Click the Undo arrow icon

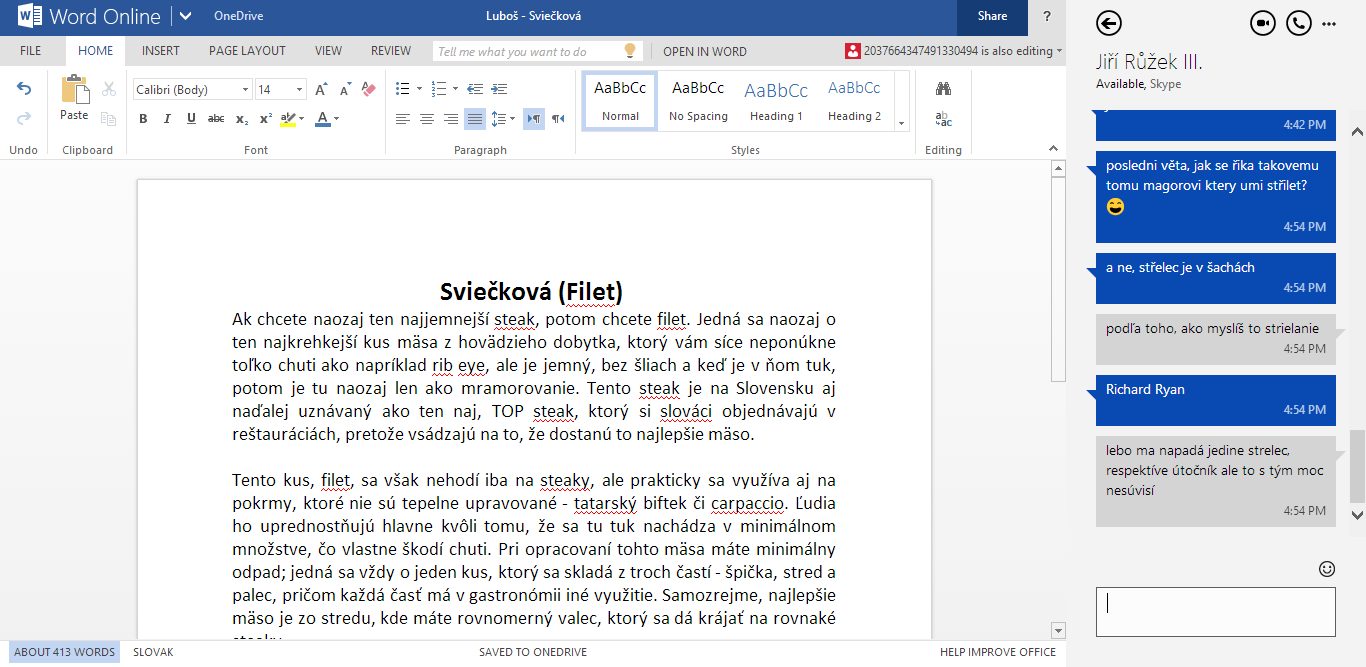click(24, 89)
